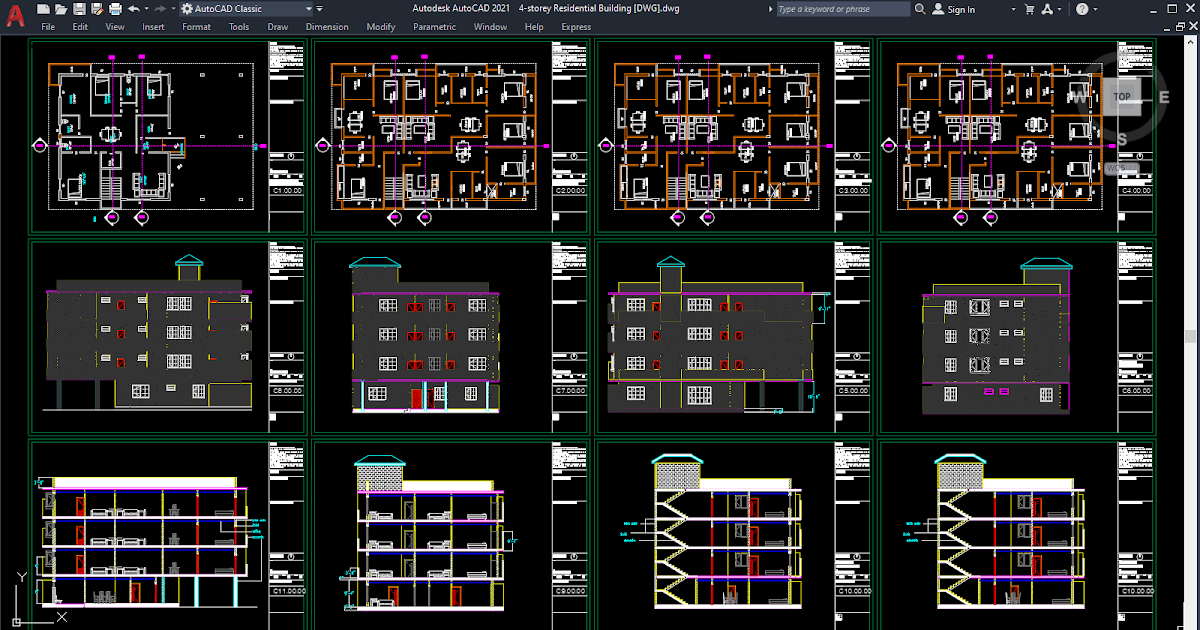The image size is (1200, 630).
Task: Open help via question mark icon
Action: (x=1081, y=9)
